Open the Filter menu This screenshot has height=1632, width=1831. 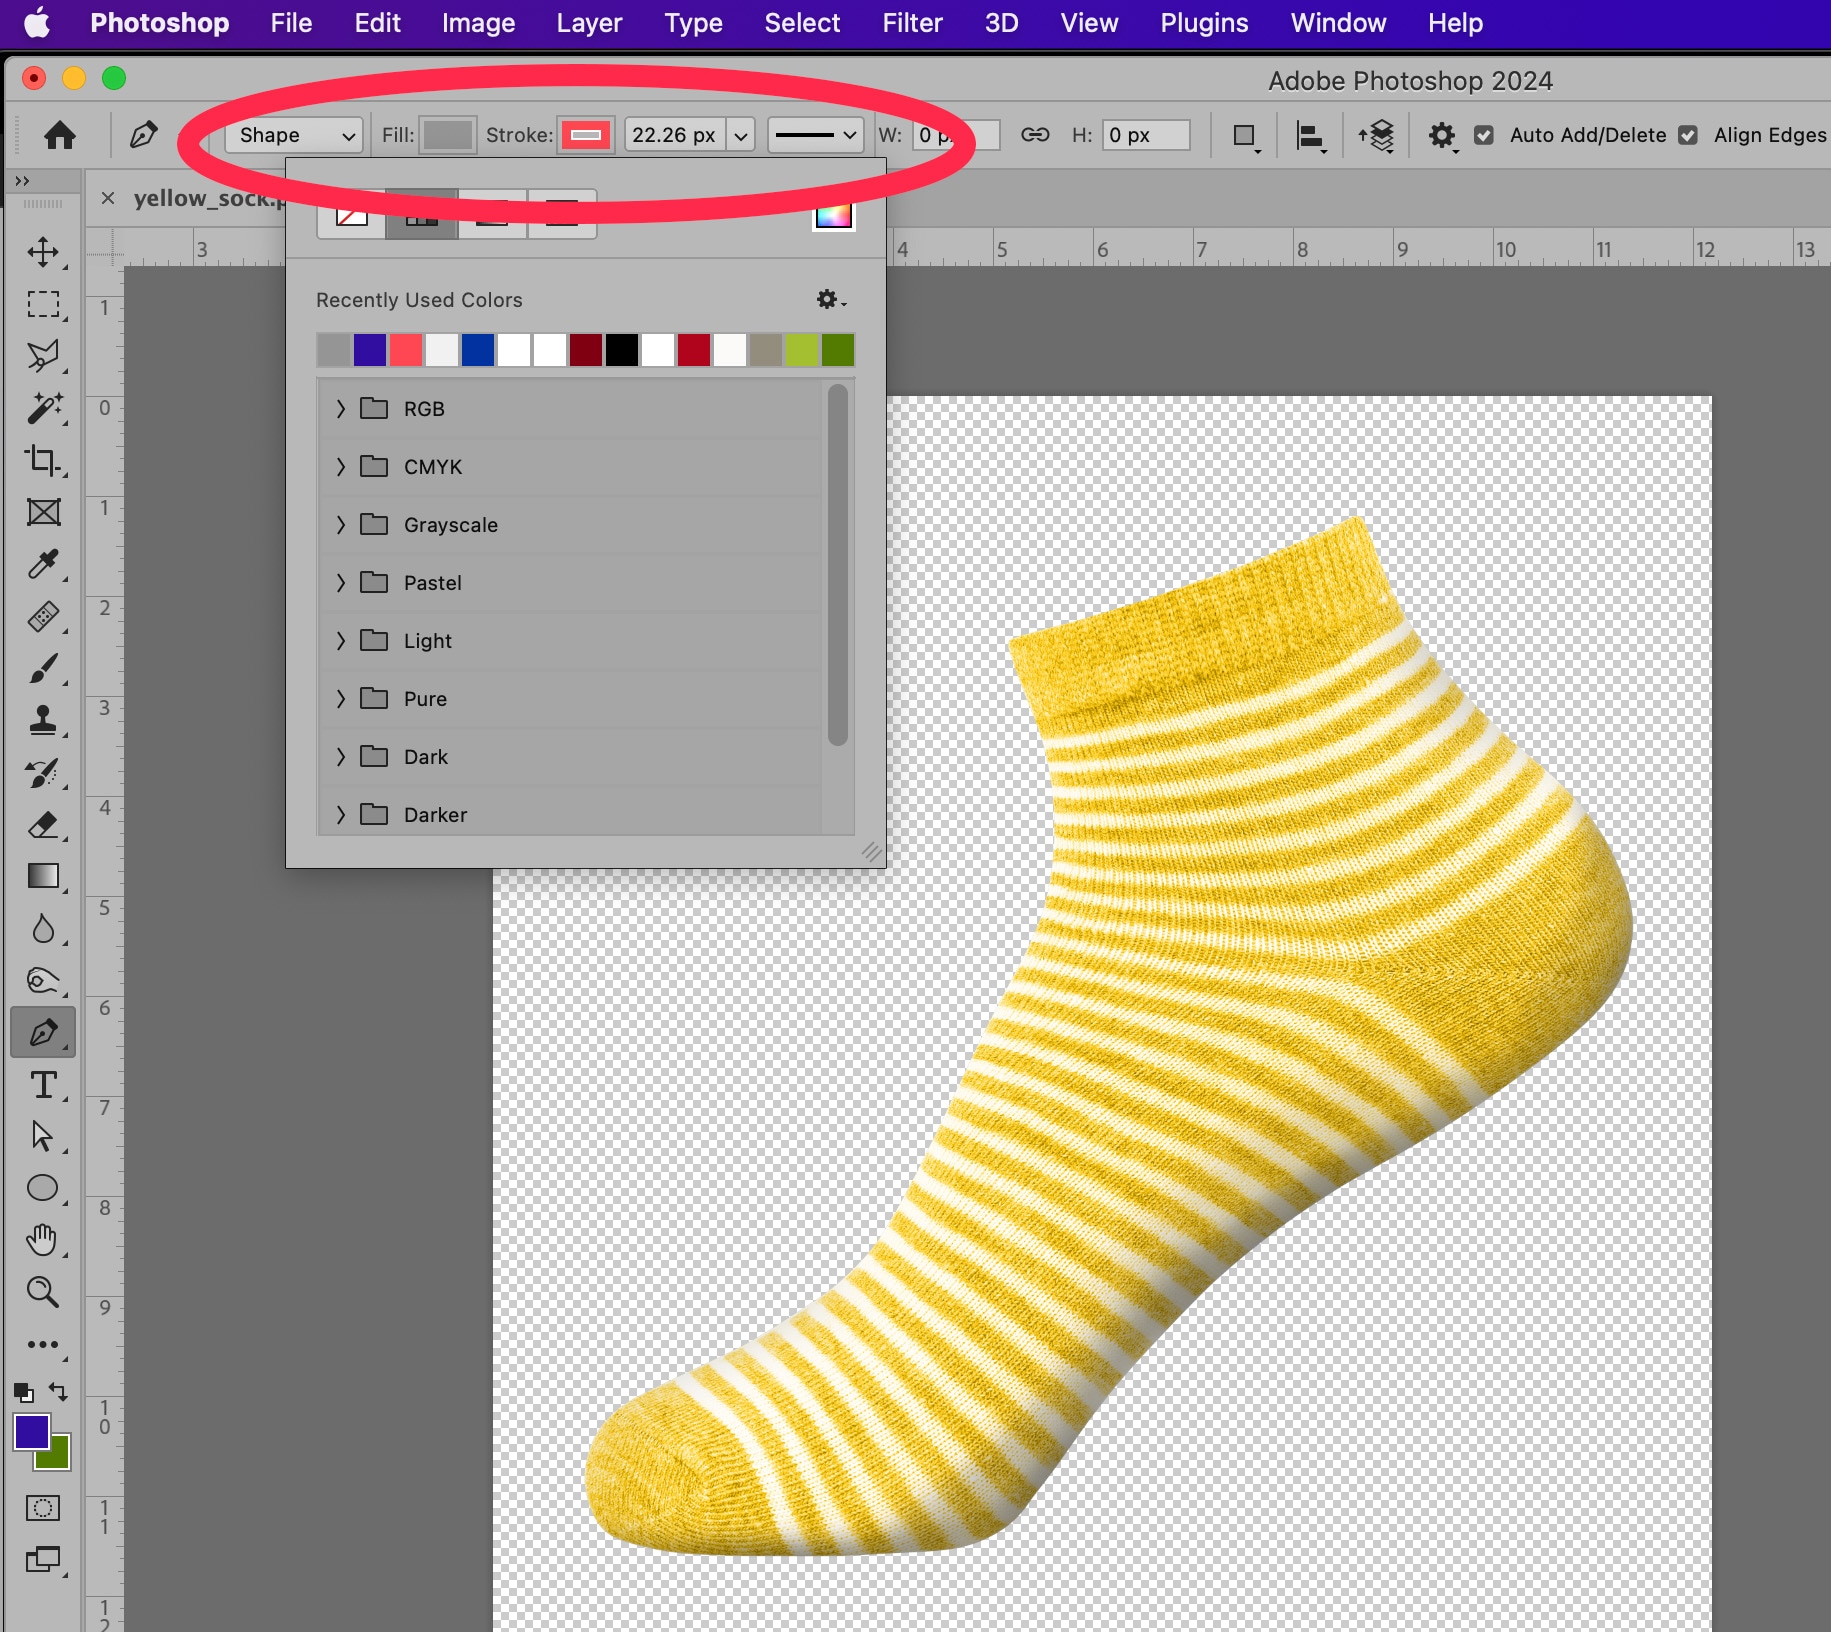tap(911, 23)
